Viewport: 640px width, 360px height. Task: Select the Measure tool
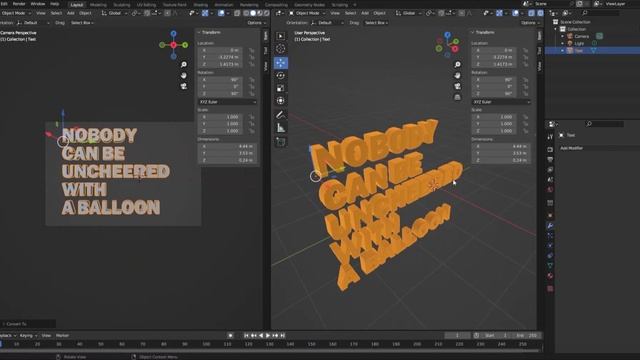pos(280,128)
